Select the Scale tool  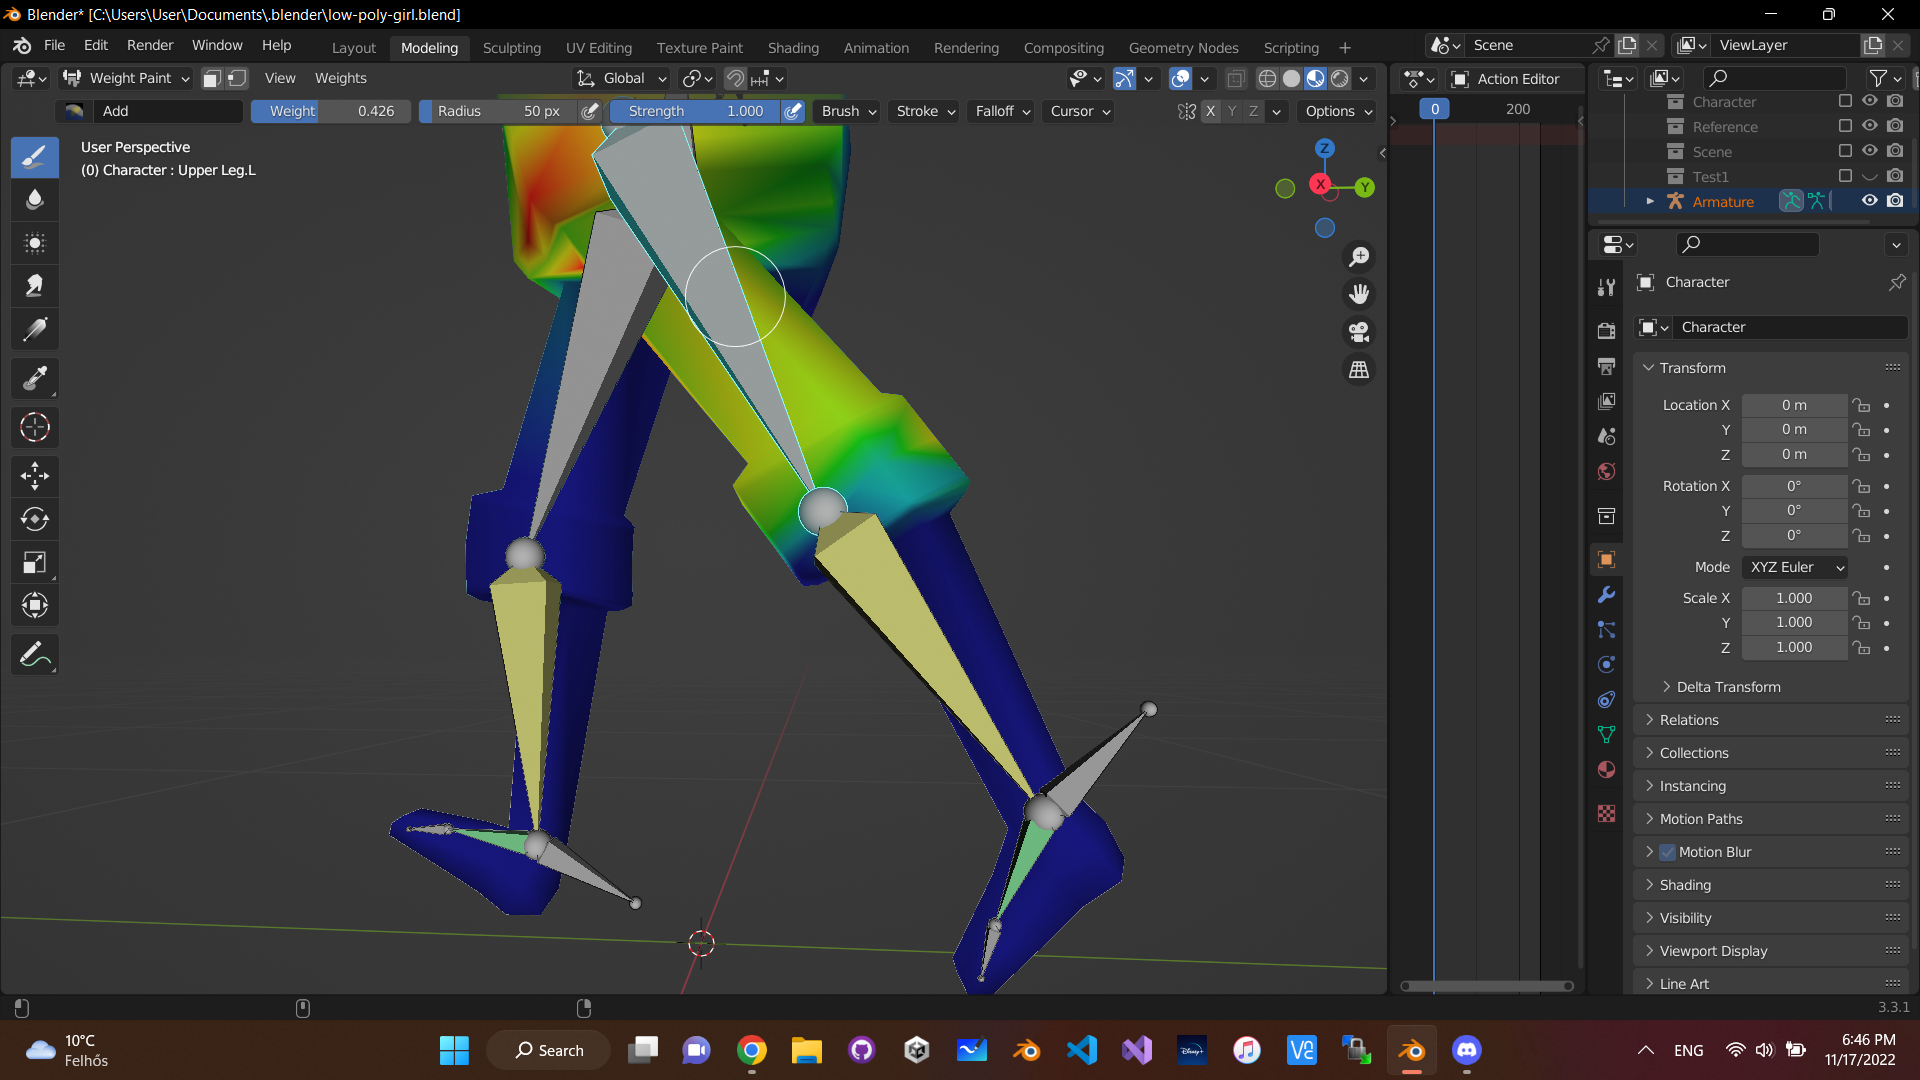tap(35, 562)
